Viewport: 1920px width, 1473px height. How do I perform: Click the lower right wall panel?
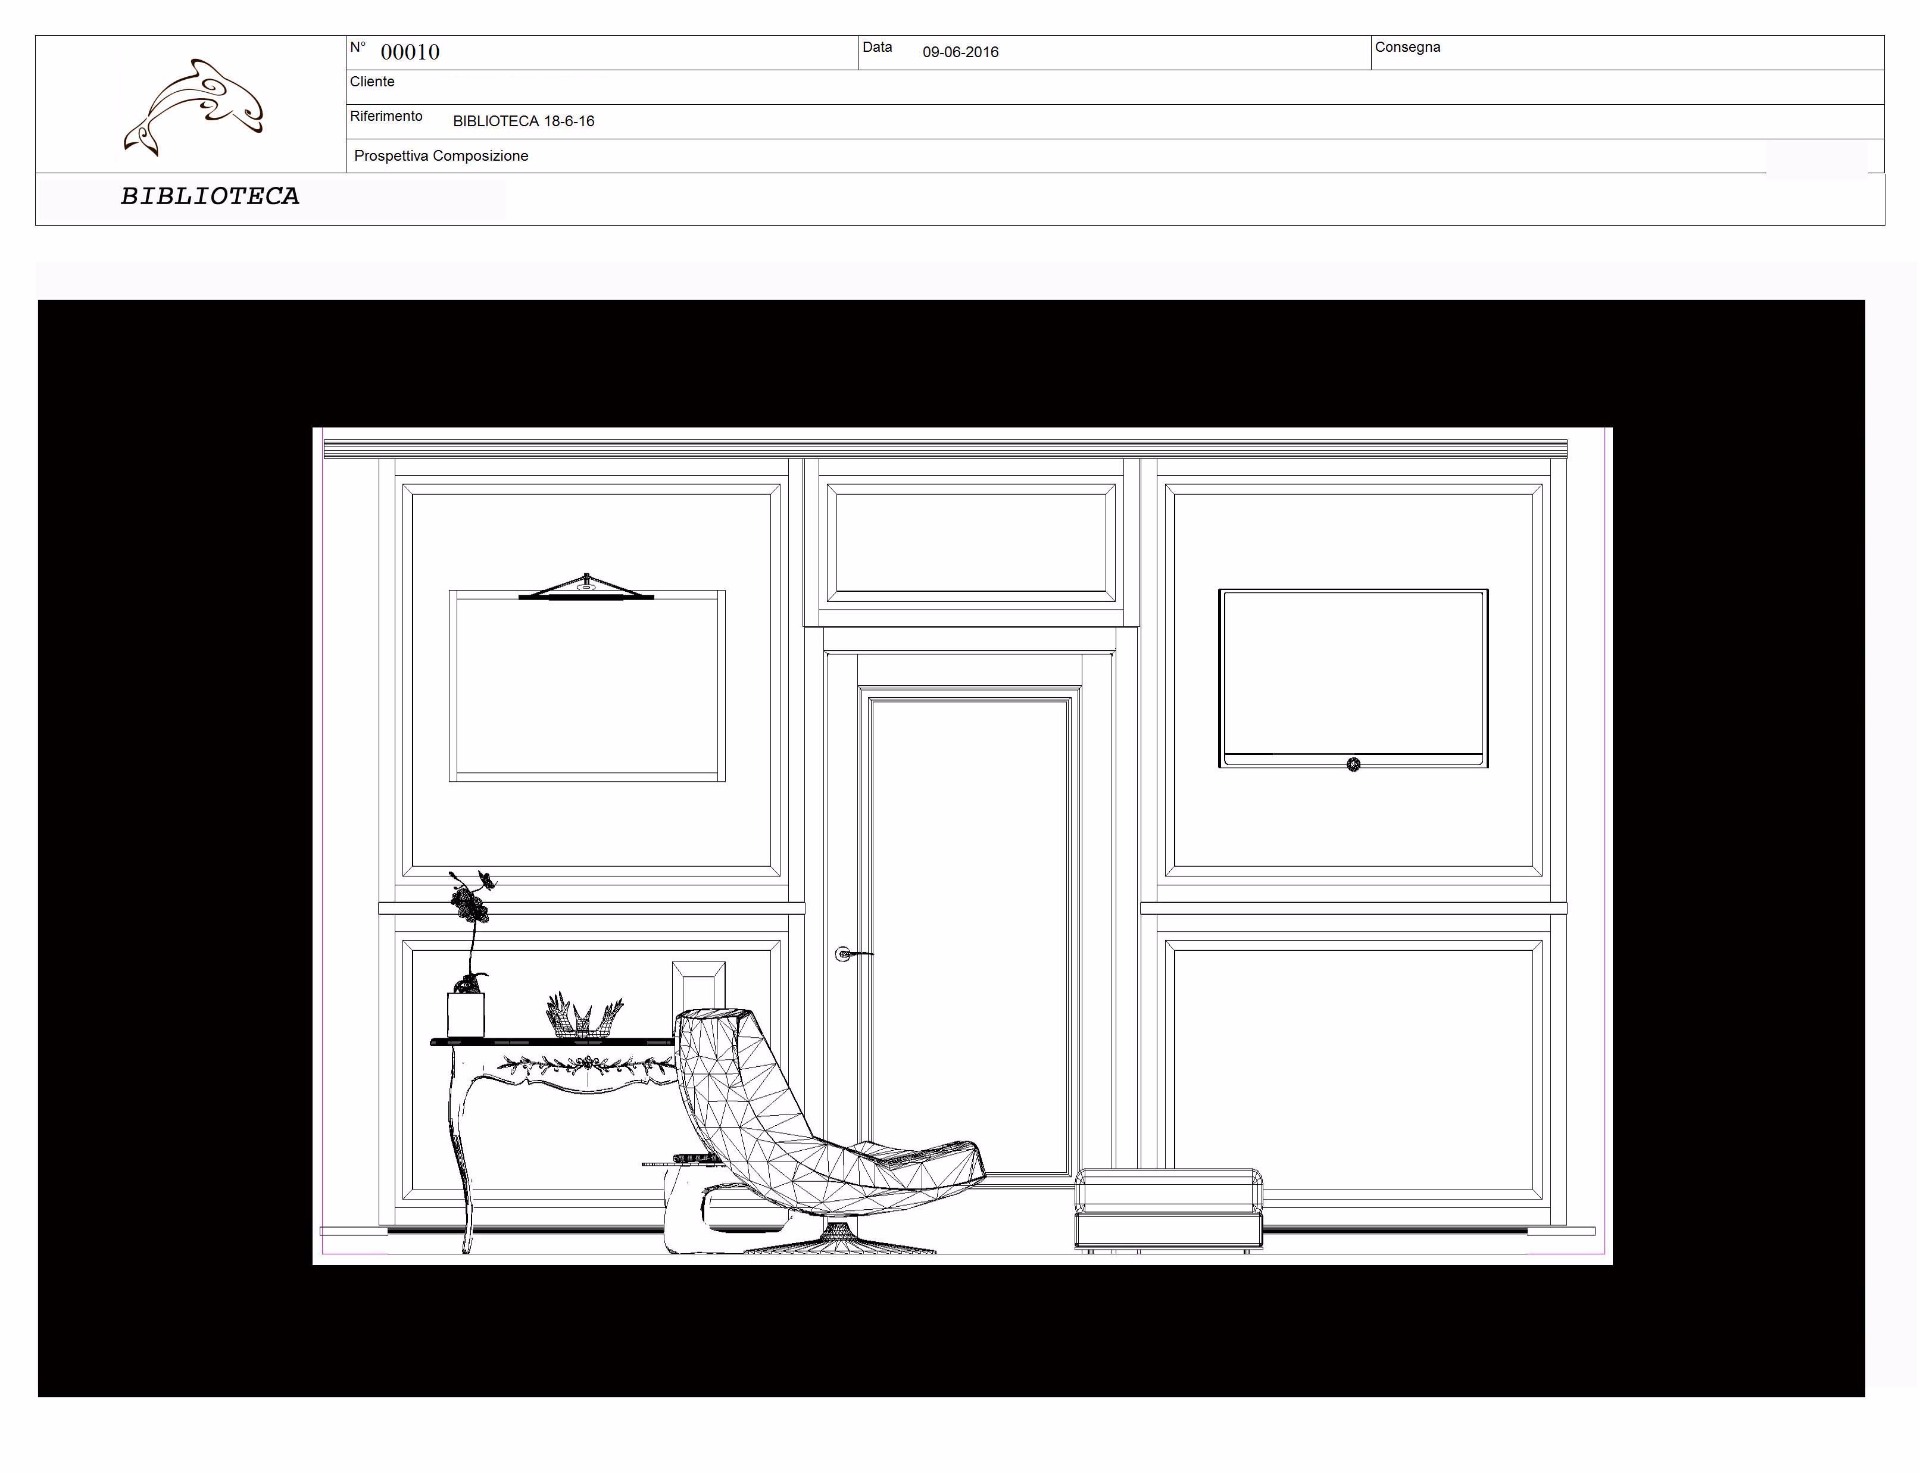(1353, 1070)
